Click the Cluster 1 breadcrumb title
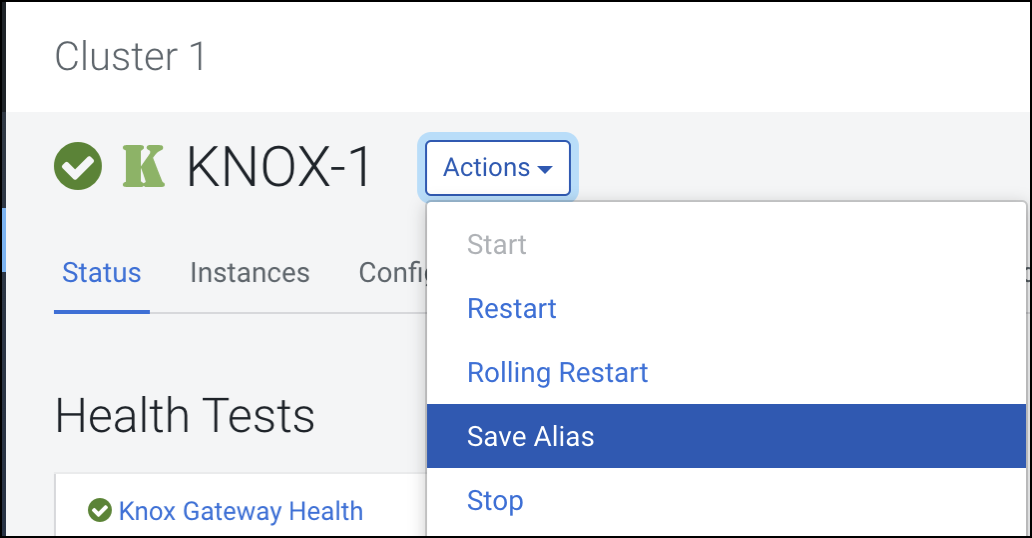Image resolution: width=1032 pixels, height=538 pixels. click(x=130, y=57)
